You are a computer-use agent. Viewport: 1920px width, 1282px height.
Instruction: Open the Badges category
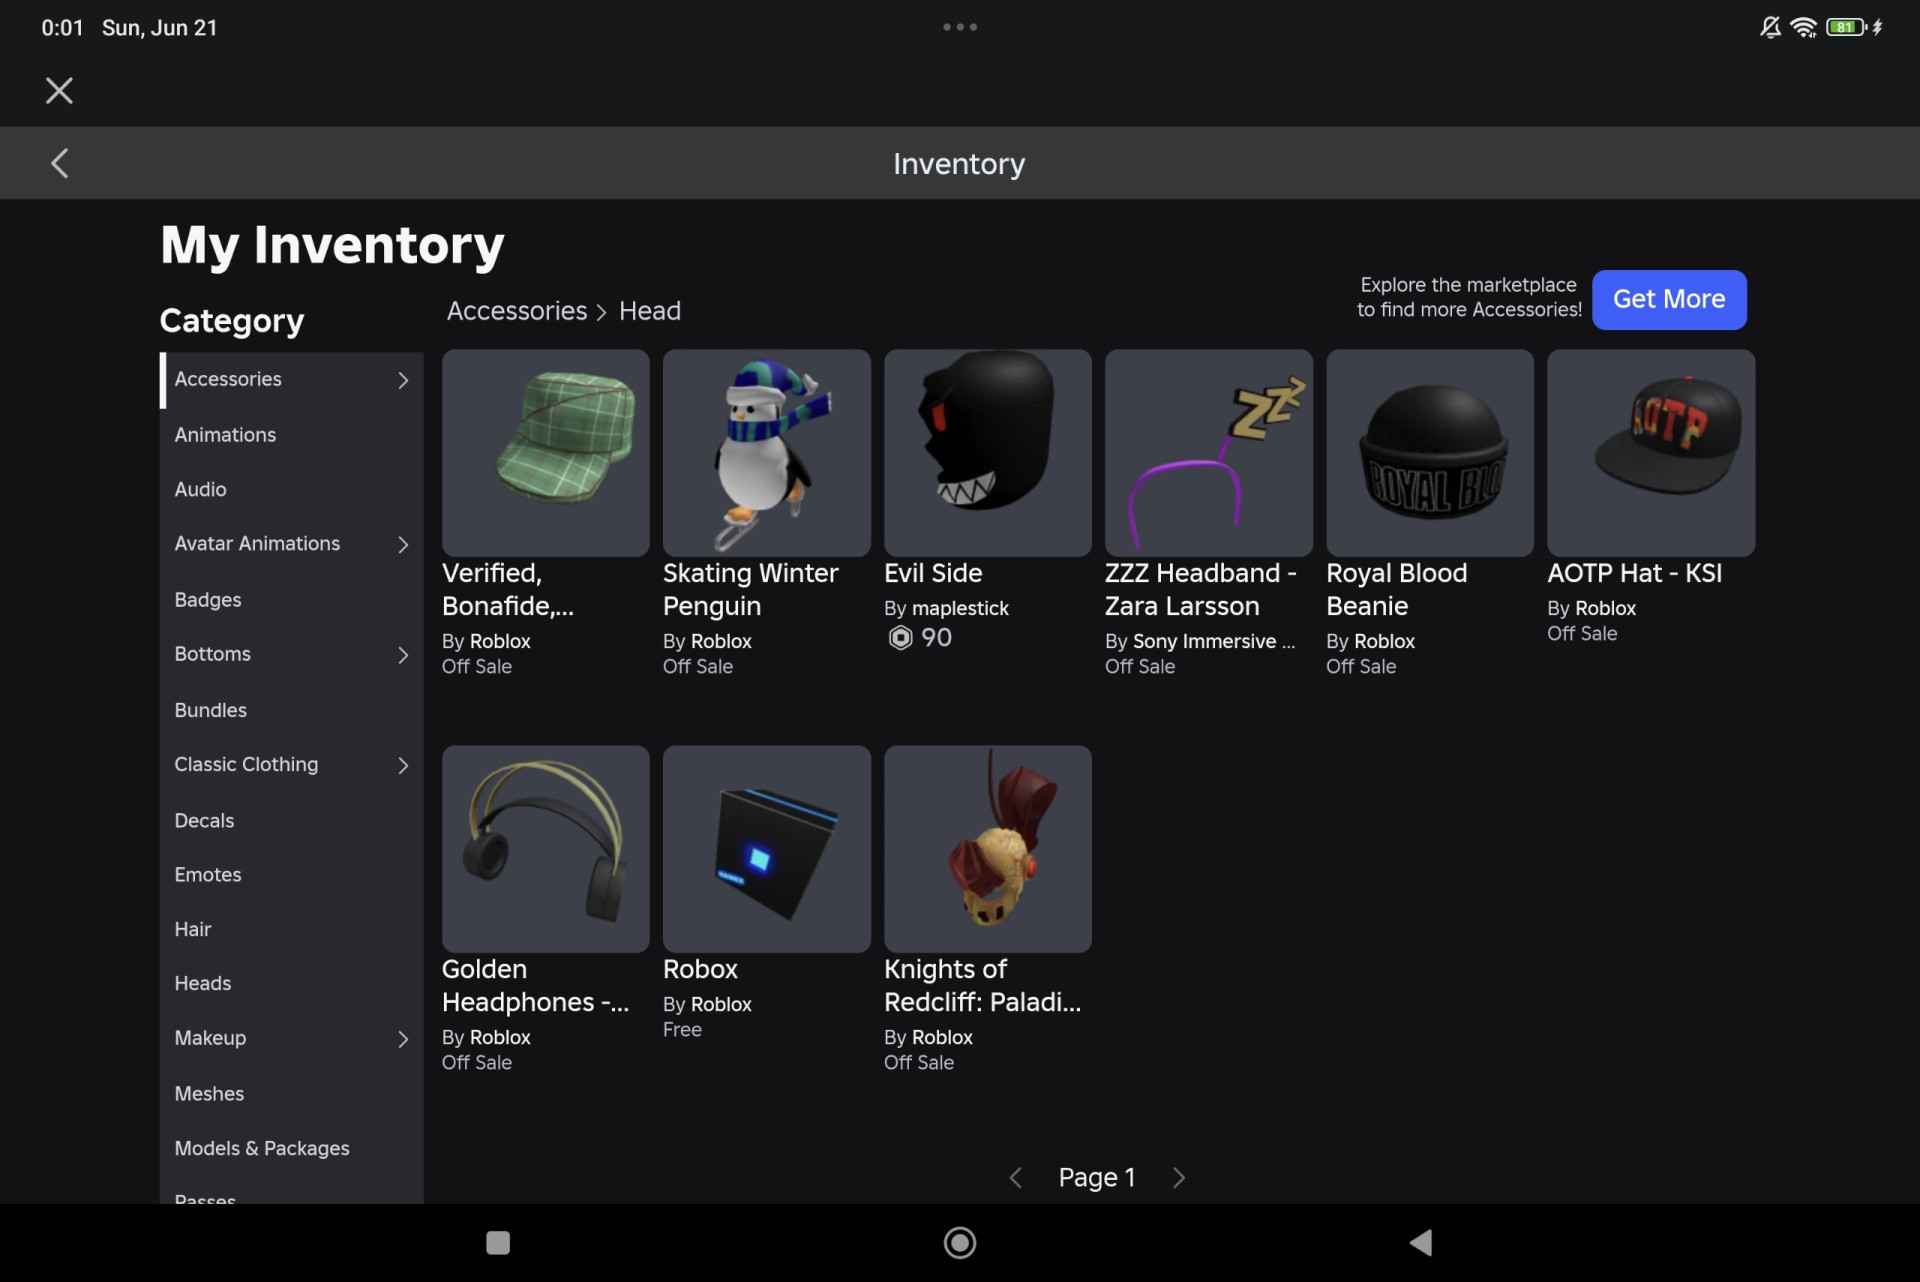pos(291,600)
